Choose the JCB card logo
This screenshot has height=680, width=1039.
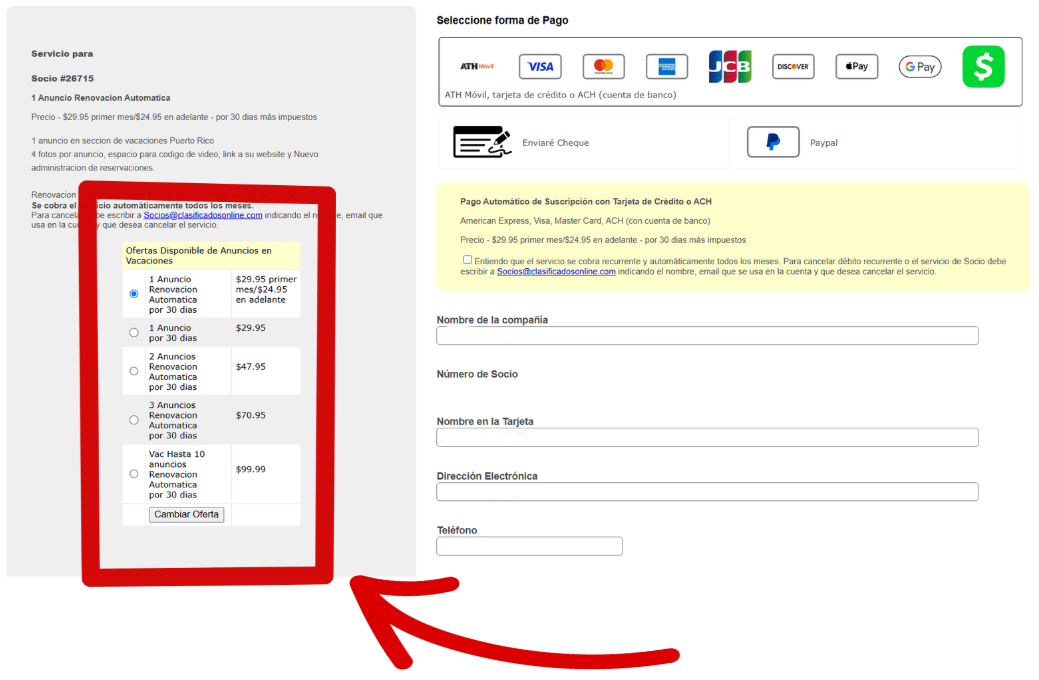(x=730, y=66)
